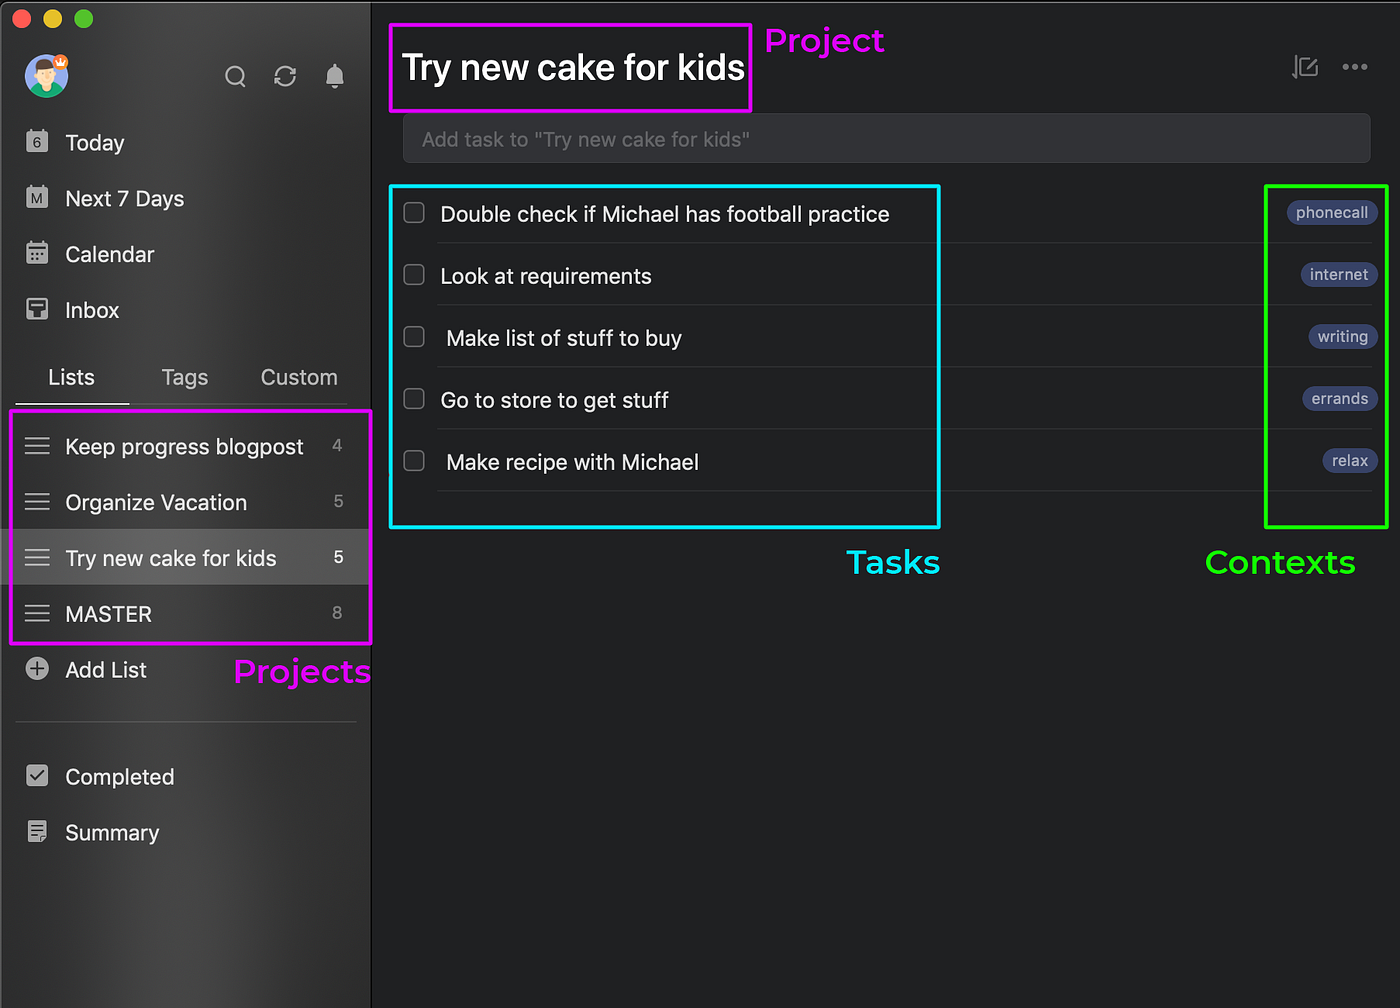This screenshot has width=1400, height=1008.
Task: Click the sync refresh icon
Action: (x=285, y=76)
